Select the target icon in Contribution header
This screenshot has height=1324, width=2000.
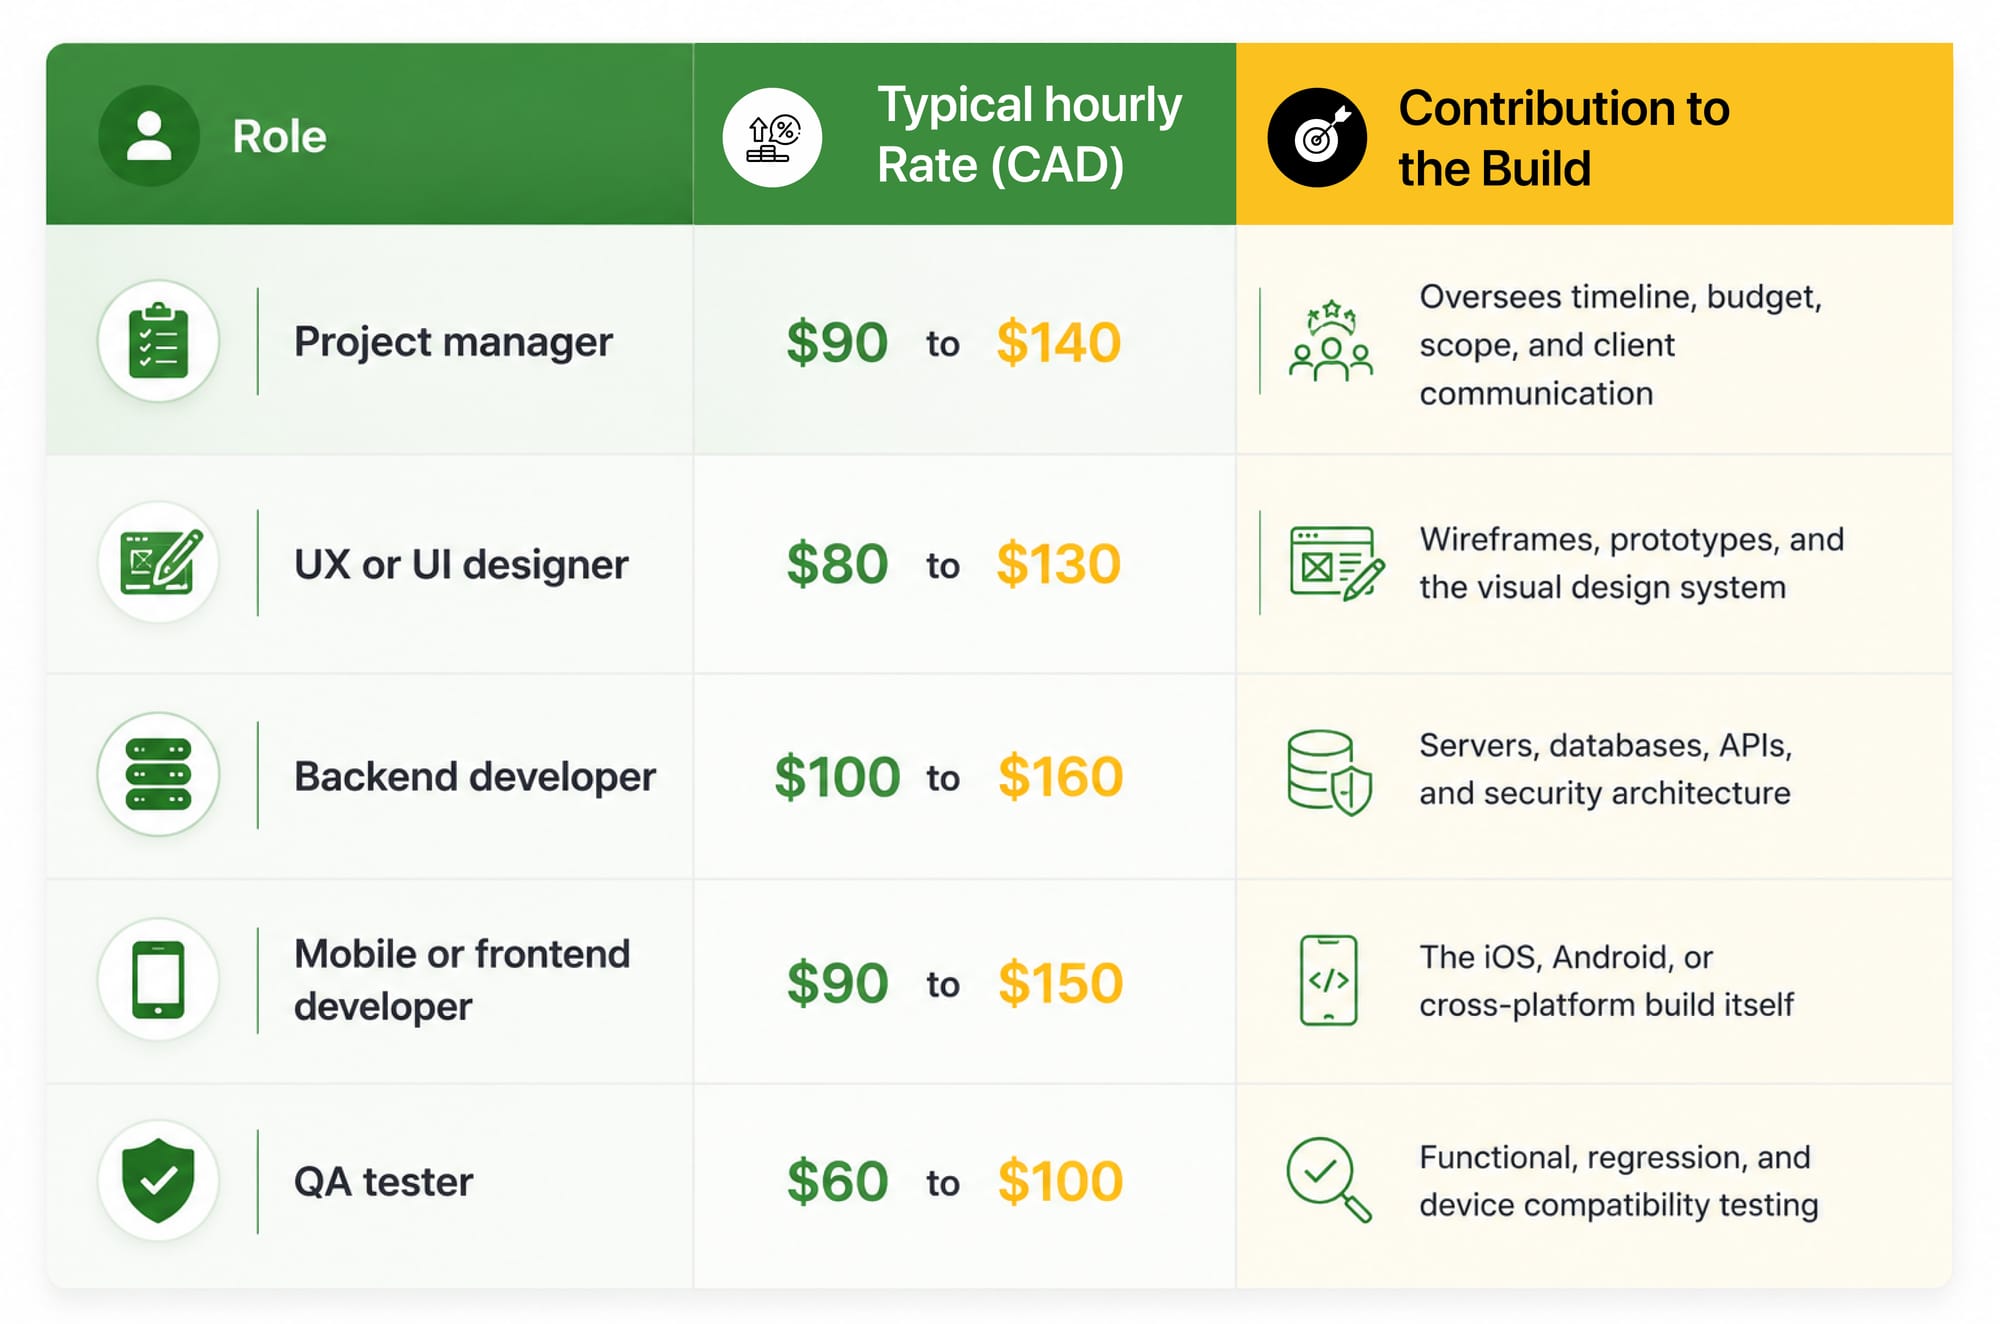point(1317,138)
